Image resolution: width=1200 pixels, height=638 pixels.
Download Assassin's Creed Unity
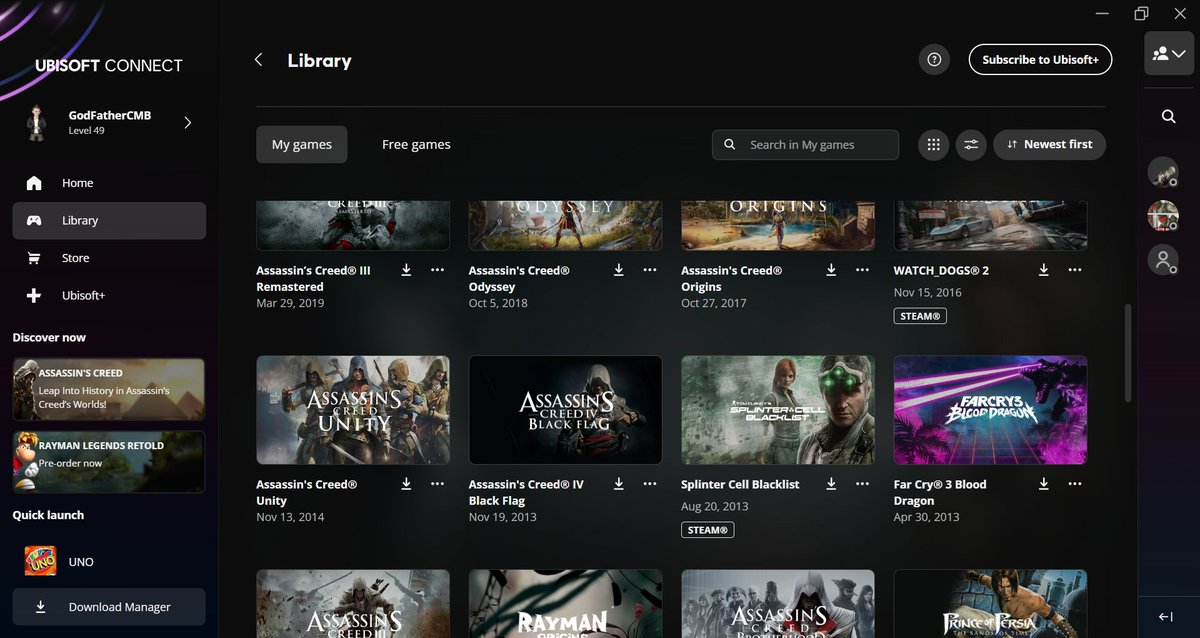pyautogui.click(x=407, y=484)
